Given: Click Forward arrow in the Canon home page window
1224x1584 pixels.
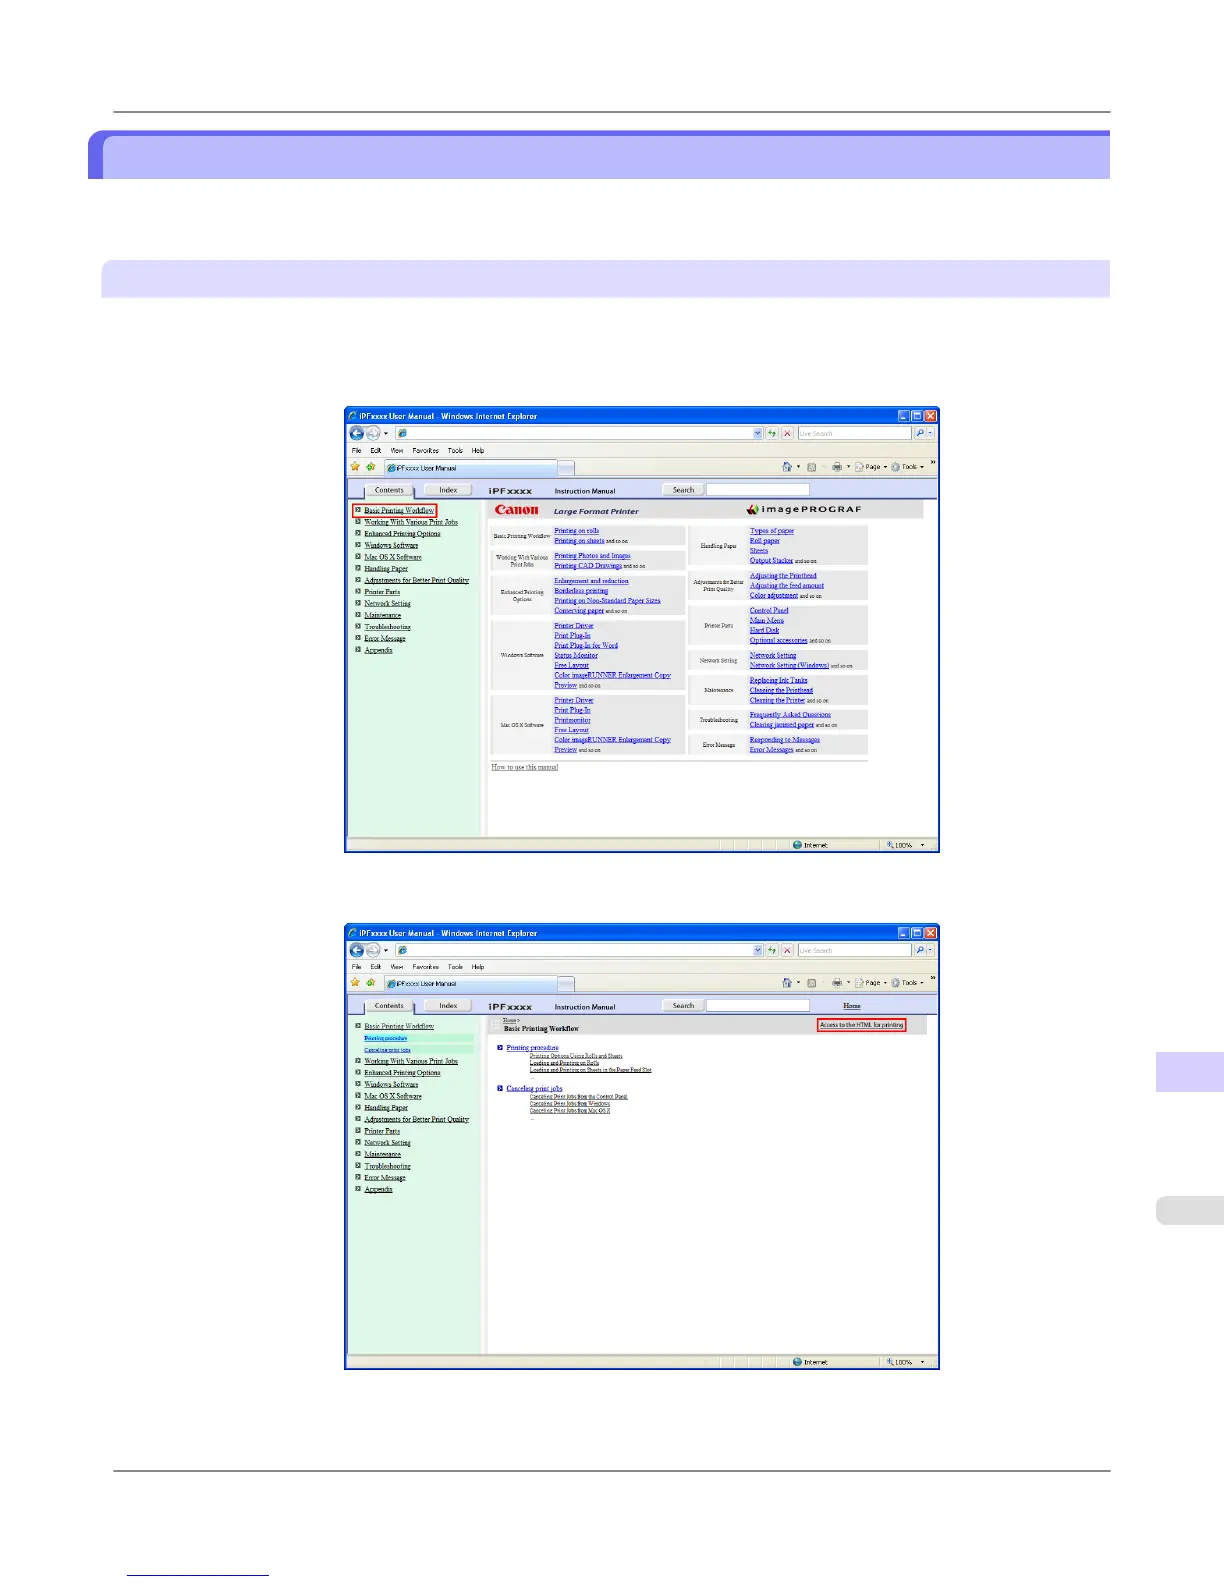Looking at the screenshot, I should coord(373,433).
